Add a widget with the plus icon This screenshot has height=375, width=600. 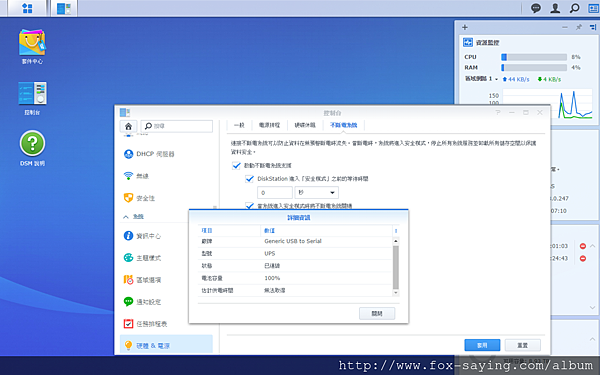pyautogui.click(x=465, y=27)
